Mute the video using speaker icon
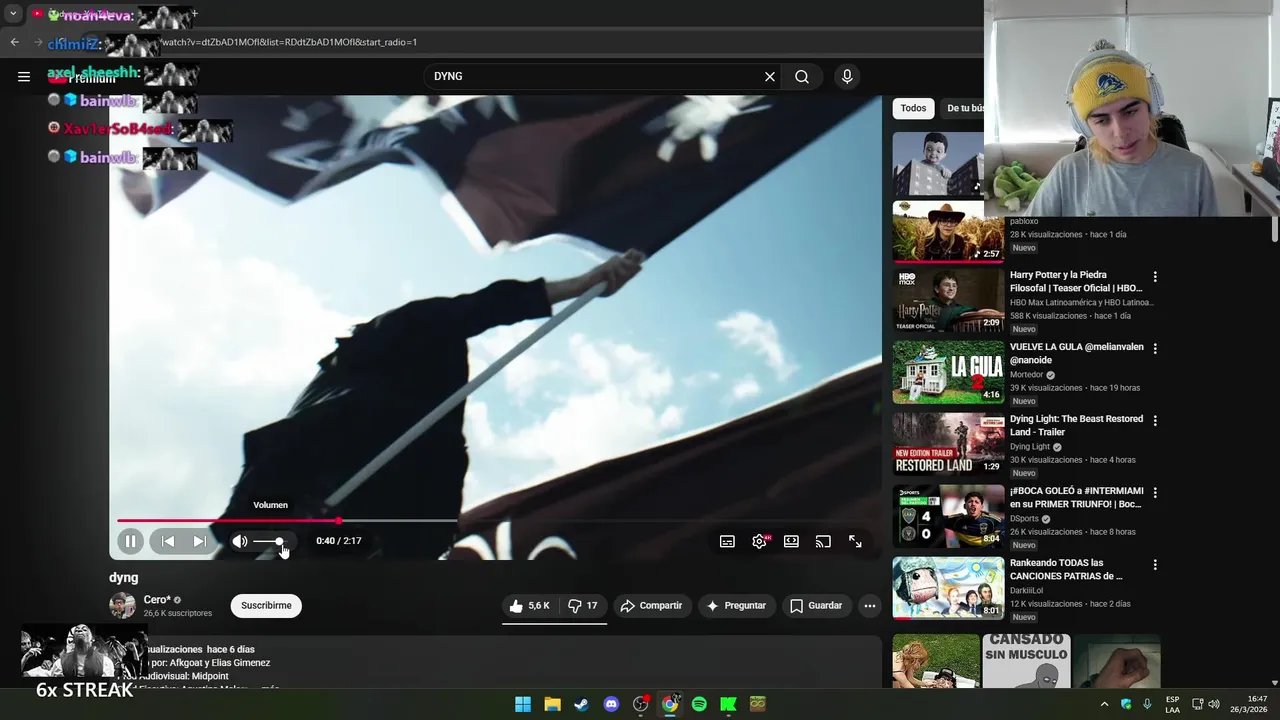The width and height of the screenshot is (1280, 720). [240, 541]
